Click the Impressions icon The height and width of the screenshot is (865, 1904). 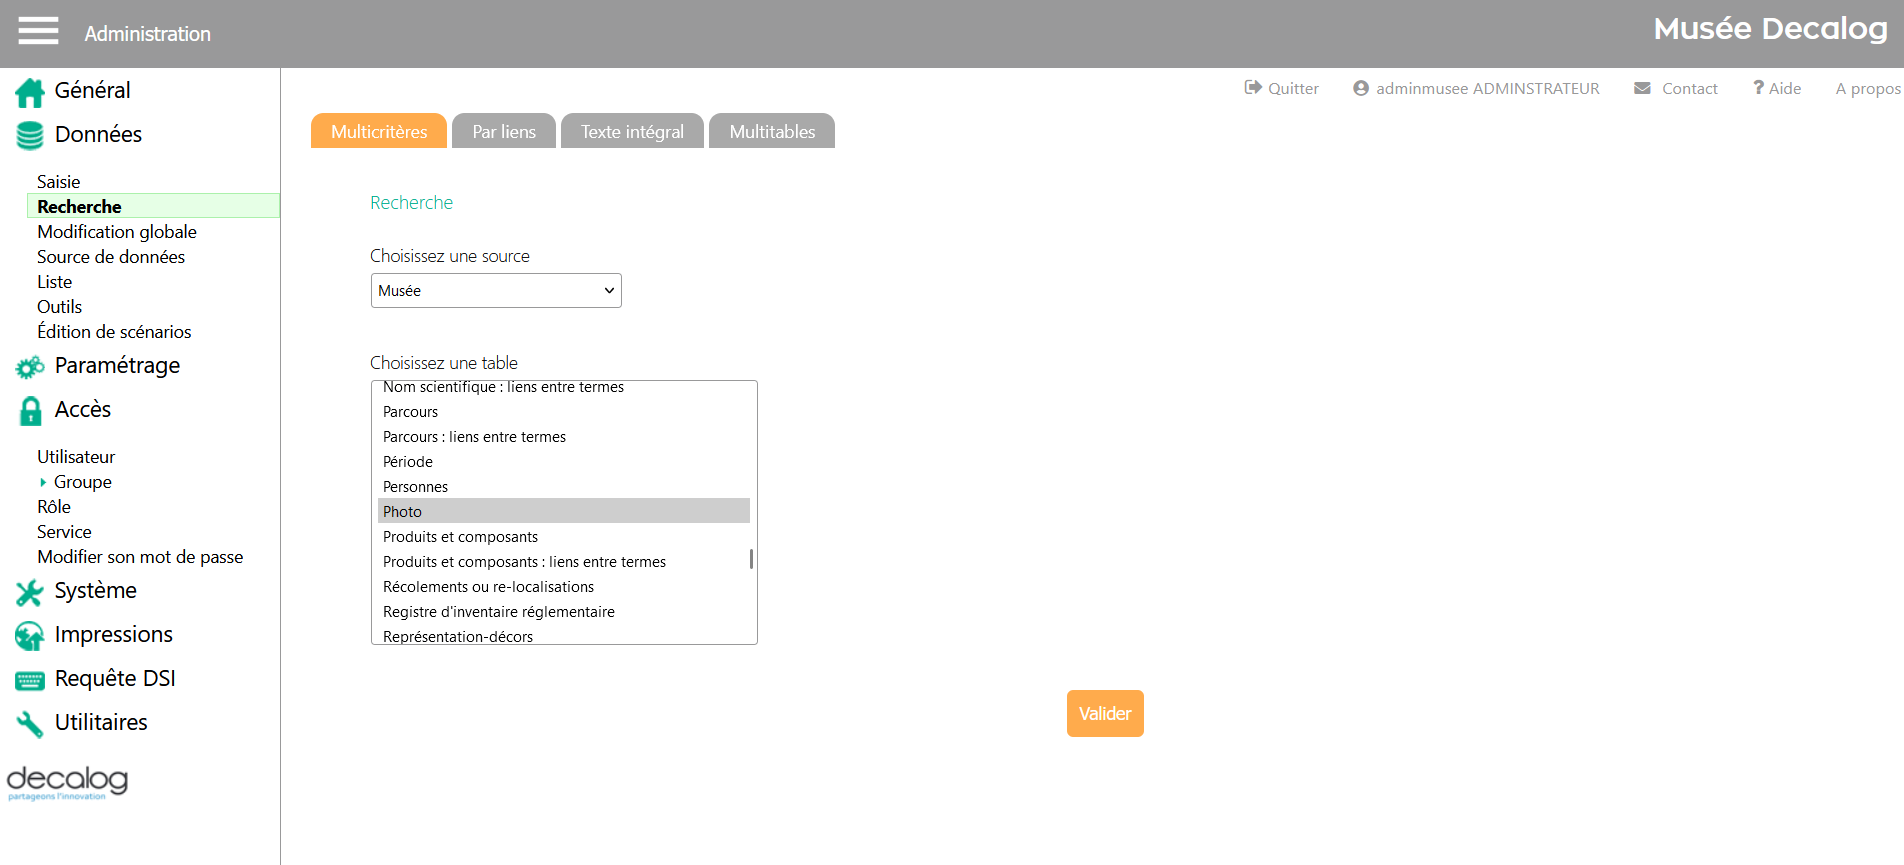(30, 636)
